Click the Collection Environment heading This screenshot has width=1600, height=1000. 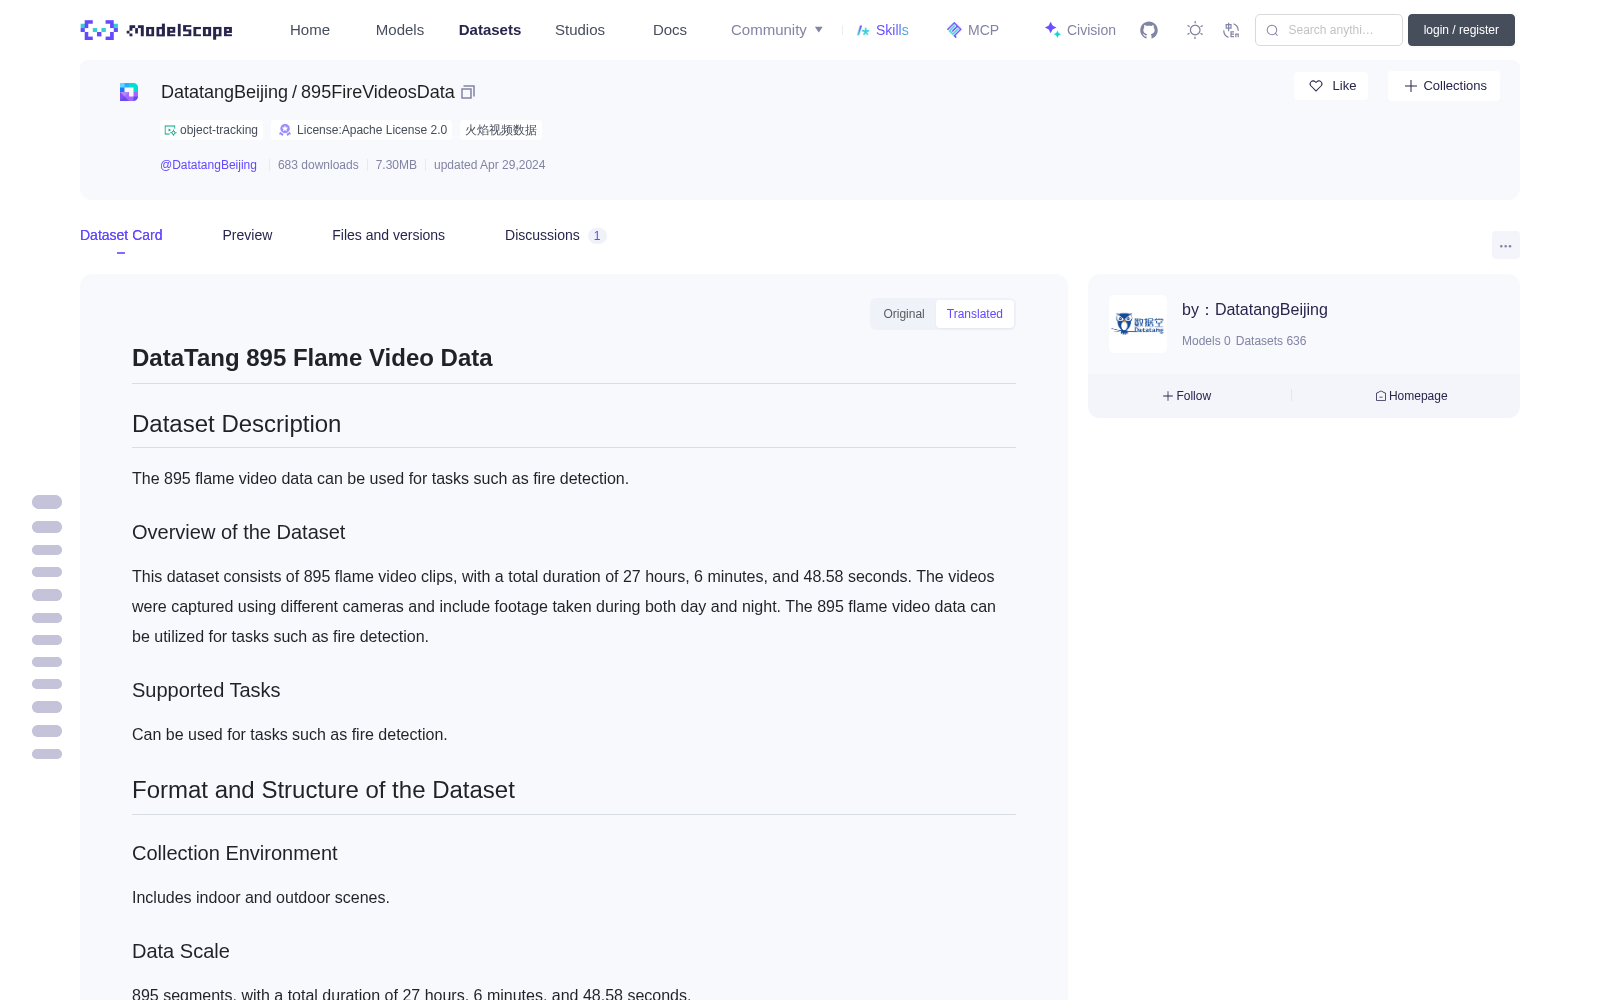click(234, 854)
